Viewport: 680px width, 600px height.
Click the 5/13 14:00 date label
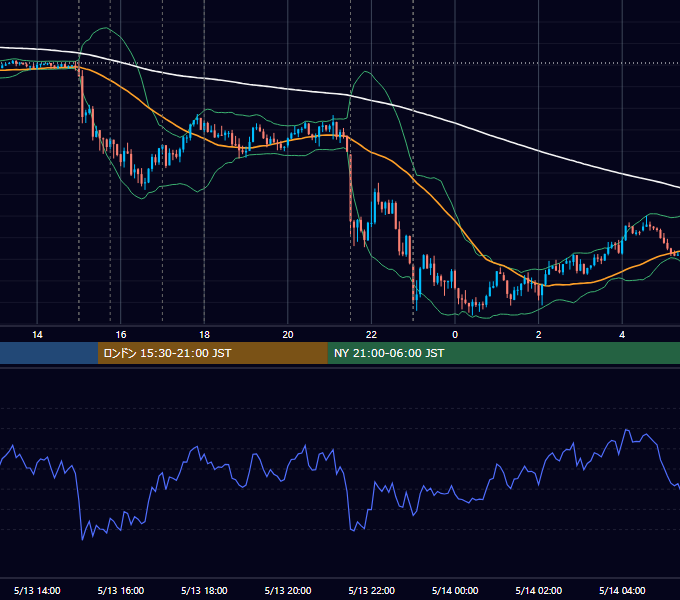point(37,590)
